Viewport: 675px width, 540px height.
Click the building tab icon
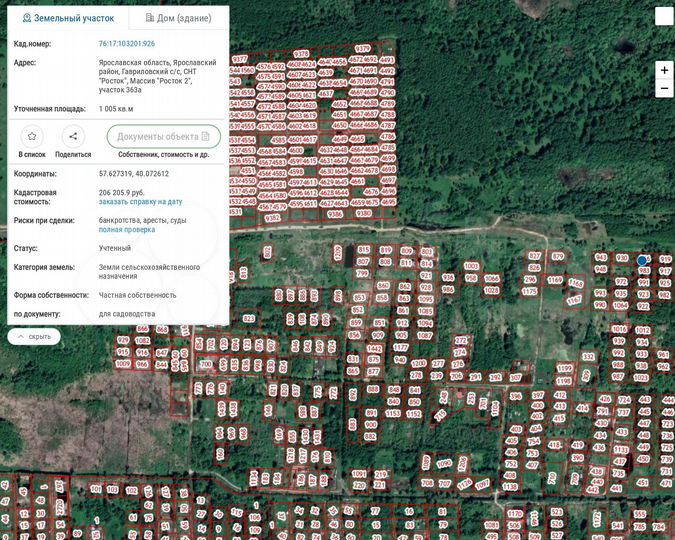pos(149,18)
